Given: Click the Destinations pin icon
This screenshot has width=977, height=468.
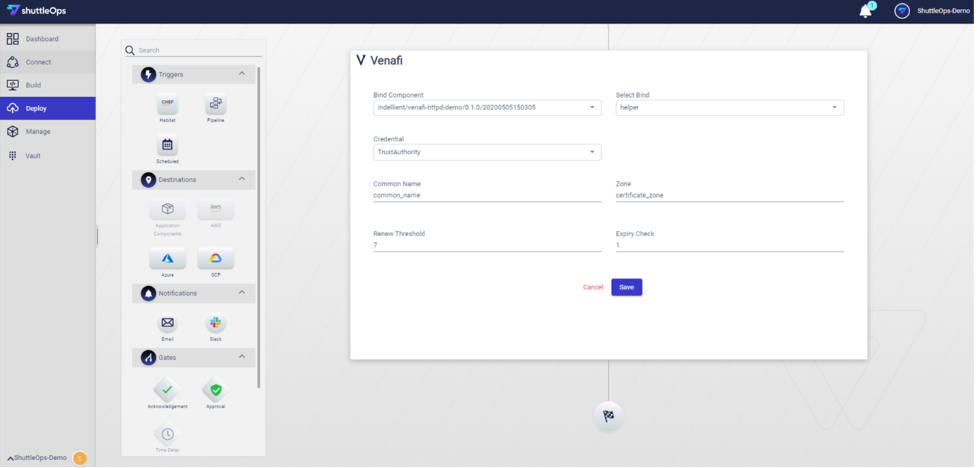Looking at the screenshot, I should (x=148, y=180).
